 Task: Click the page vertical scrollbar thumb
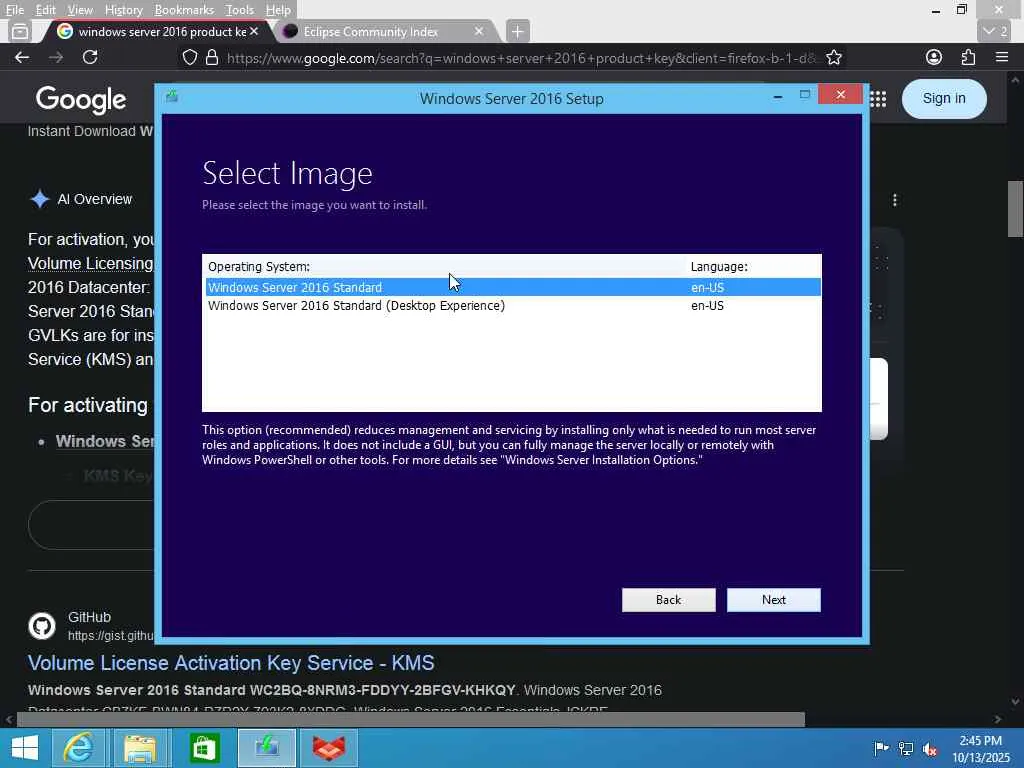(x=1015, y=209)
